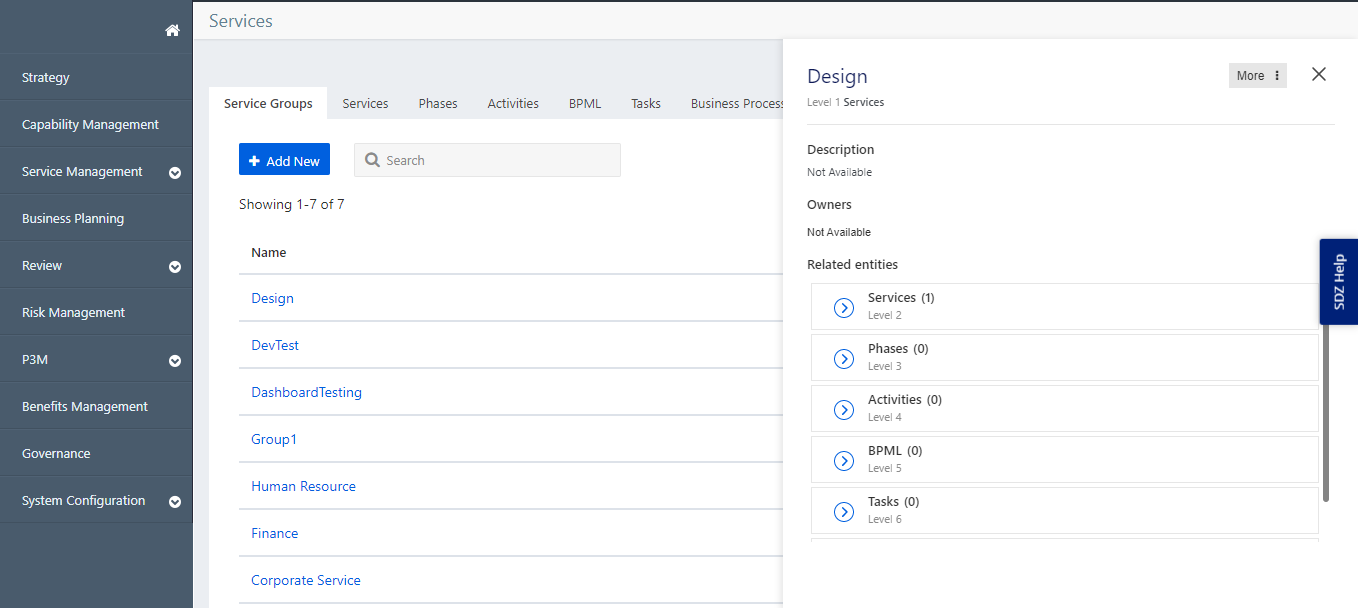
Task: Expand Tasks related entity arrow
Action: [844, 511]
